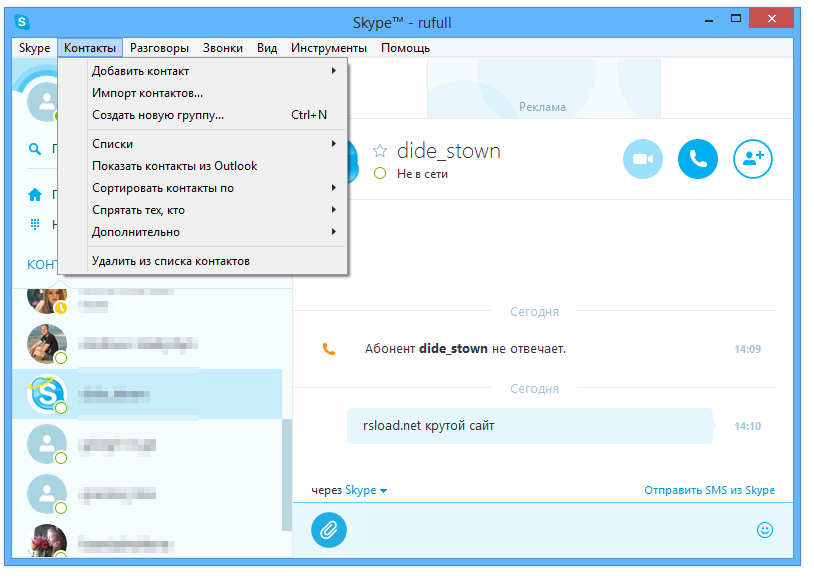The width and height of the screenshot is (814, 581).
Task: Select Показать контакты из Outlook
Action: click(202, 166)
